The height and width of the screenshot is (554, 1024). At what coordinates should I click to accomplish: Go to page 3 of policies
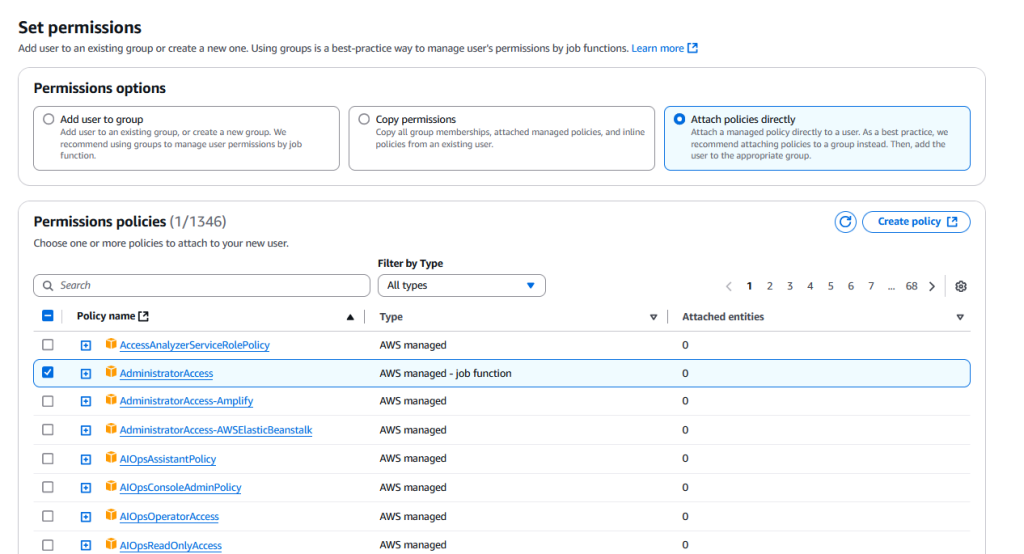point(790,286)
